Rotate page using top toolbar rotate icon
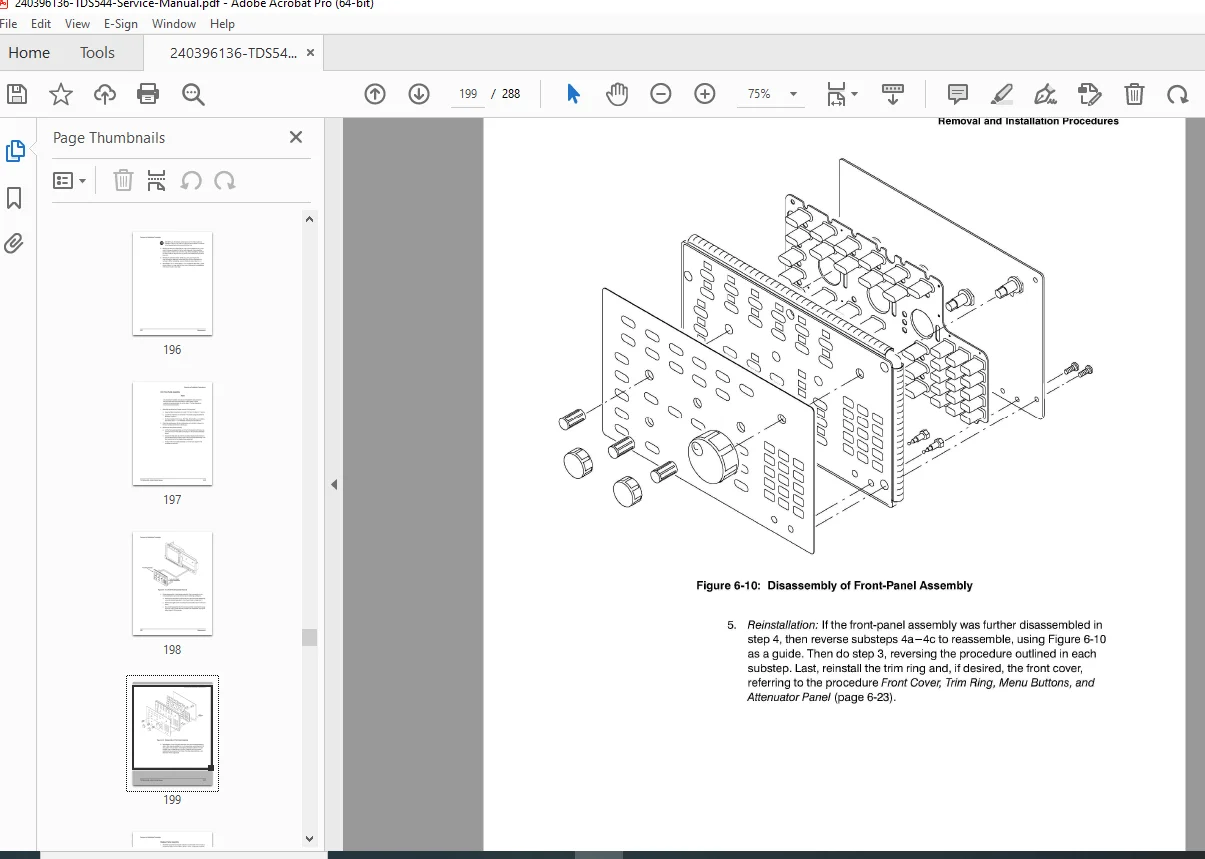Image resolution: width=1205 pixels, height=859 pixels. [x=1178, y=94]
